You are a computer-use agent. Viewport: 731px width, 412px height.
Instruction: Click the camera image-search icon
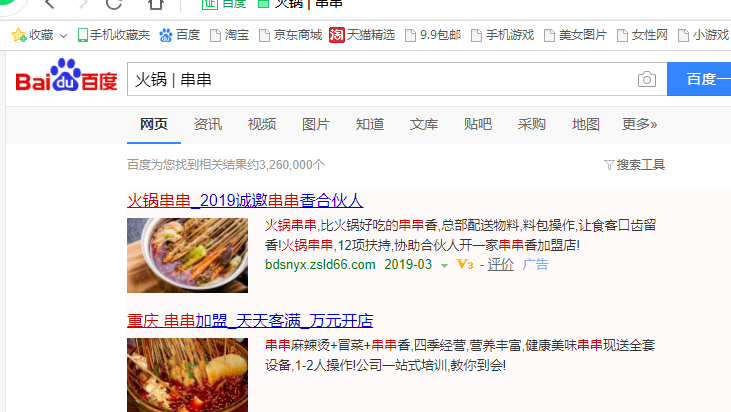click(x=647, y=79)
